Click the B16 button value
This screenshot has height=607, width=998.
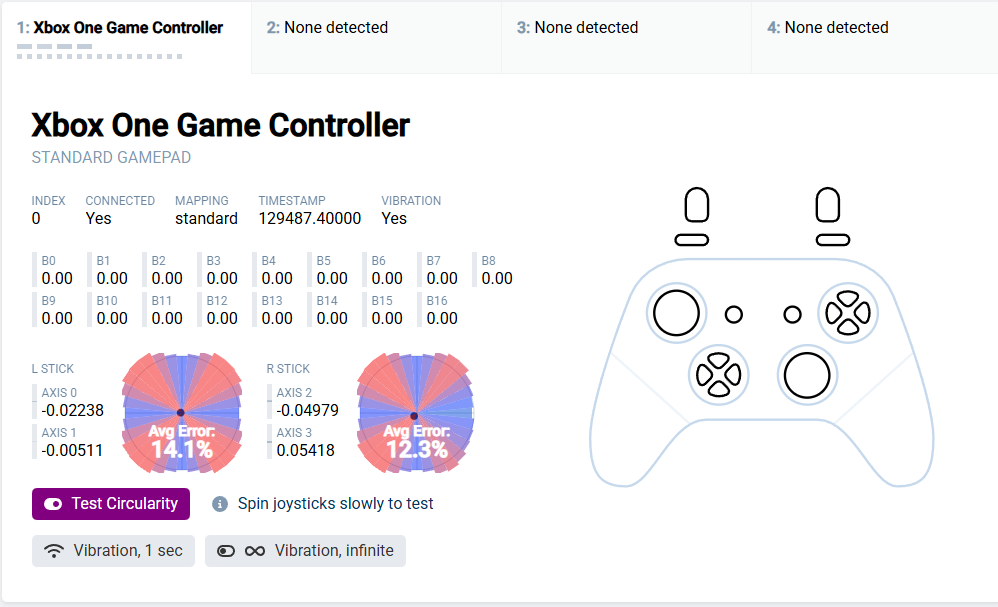pos(442,318)
